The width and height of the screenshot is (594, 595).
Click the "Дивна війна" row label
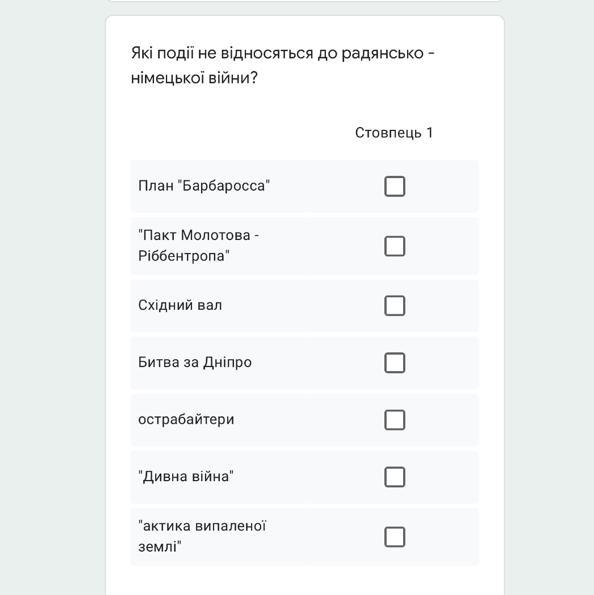point(186,477)
